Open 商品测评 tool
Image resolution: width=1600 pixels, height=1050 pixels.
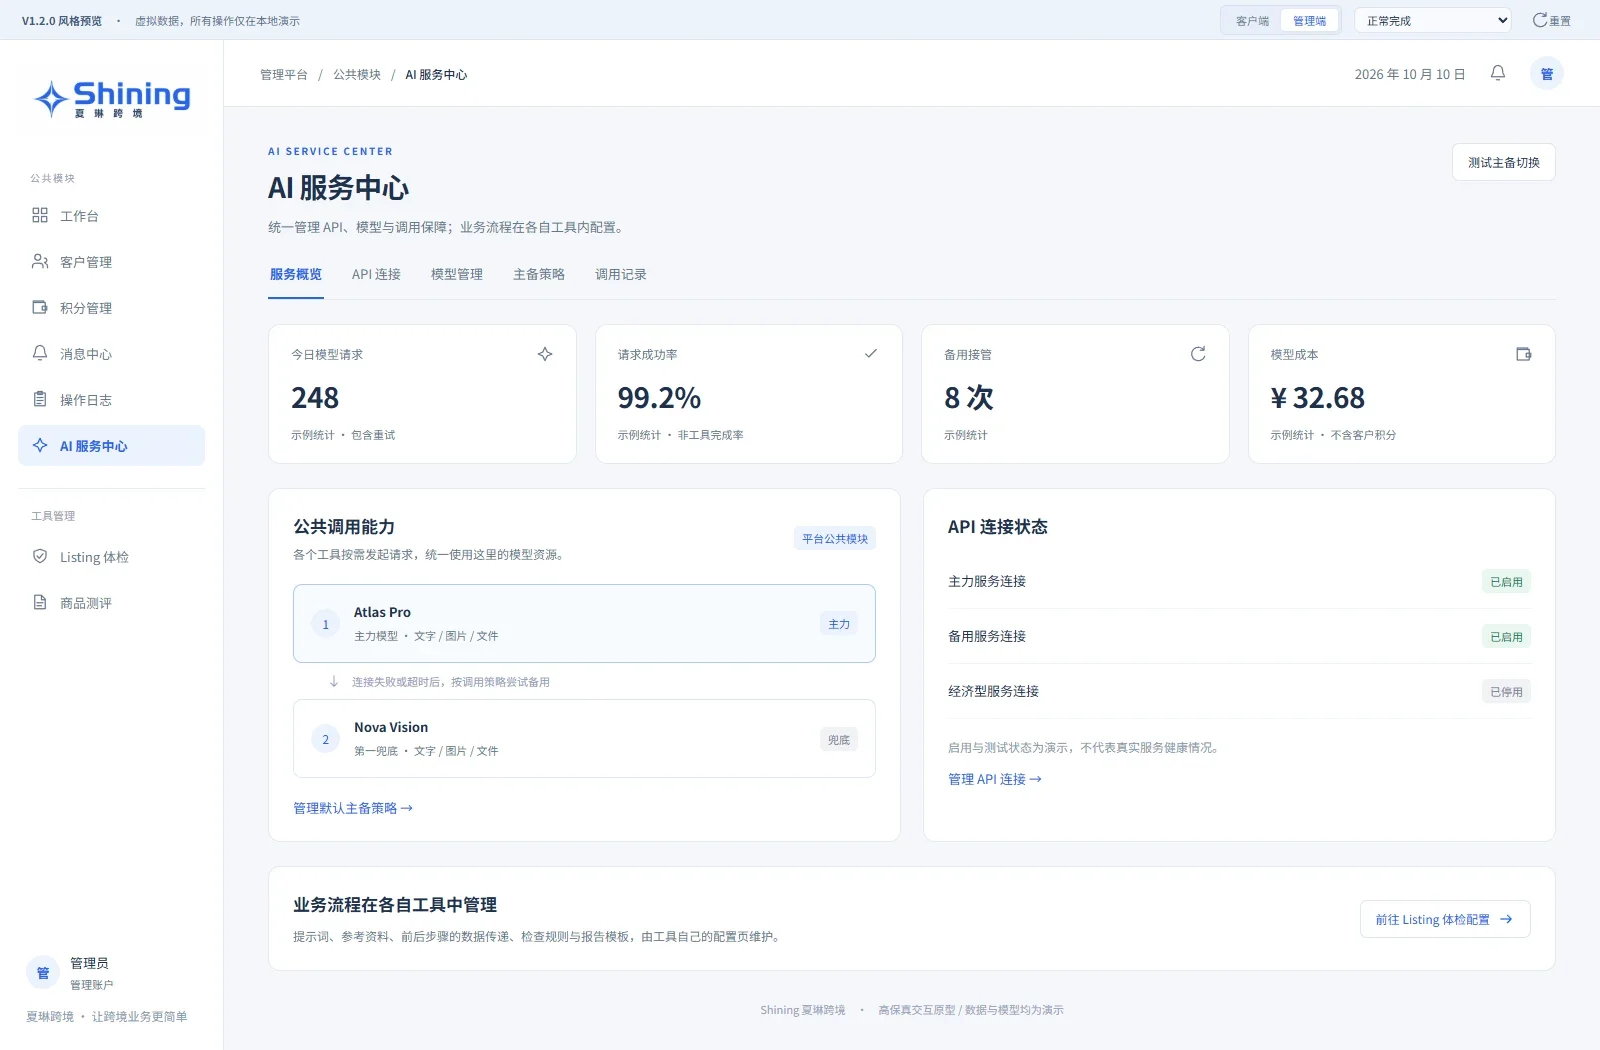[x=111, y=603]
